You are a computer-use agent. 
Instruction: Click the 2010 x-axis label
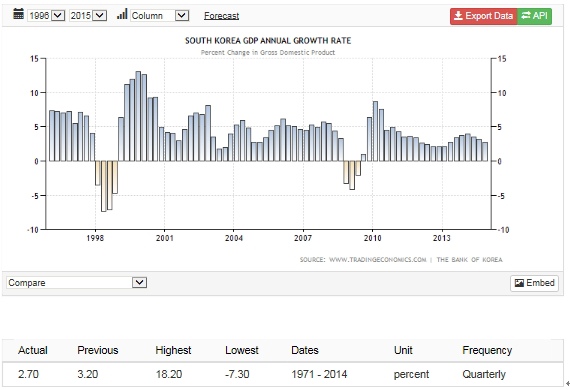(x=373, y=238)
